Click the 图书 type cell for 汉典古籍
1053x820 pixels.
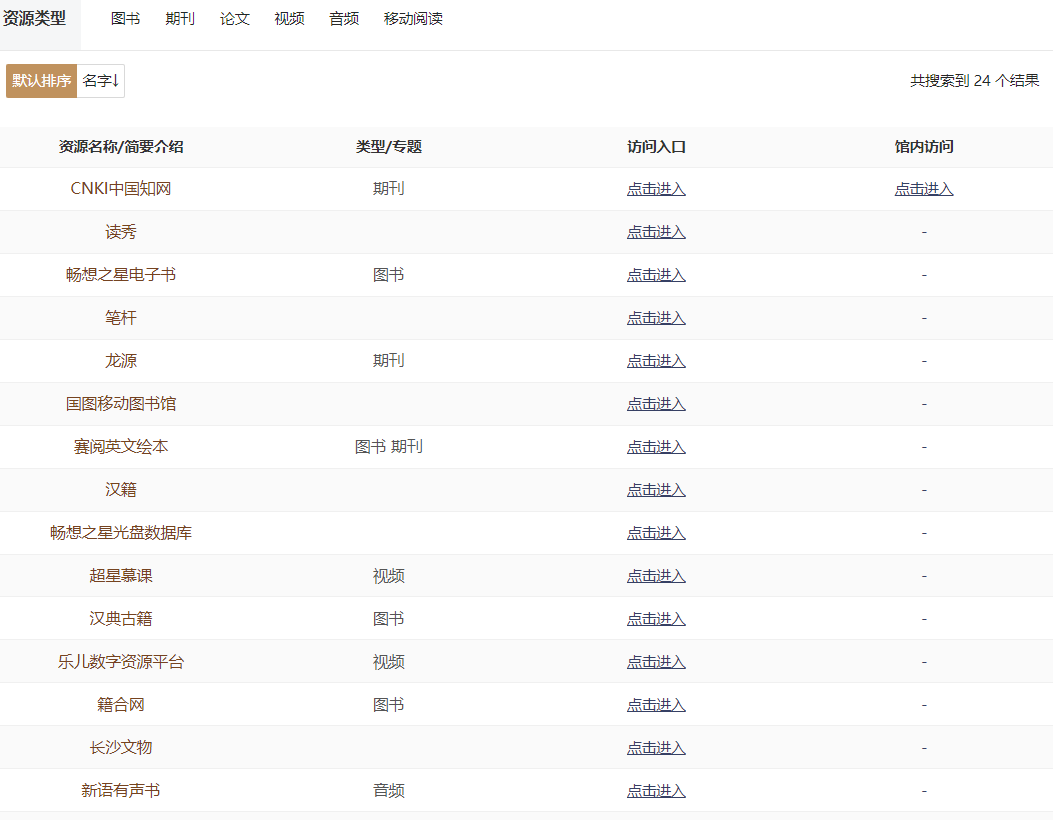click(389, 619)
